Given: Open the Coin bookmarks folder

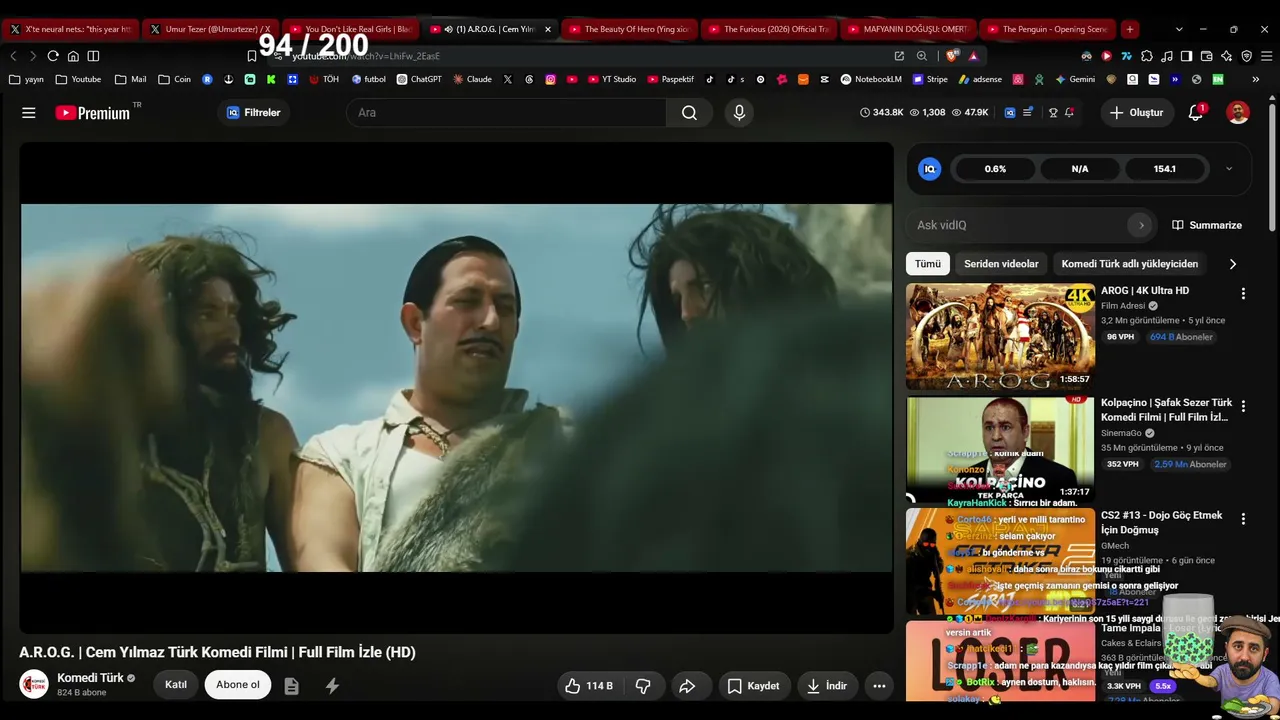Looking at the screenshot, I should point(175,79).
